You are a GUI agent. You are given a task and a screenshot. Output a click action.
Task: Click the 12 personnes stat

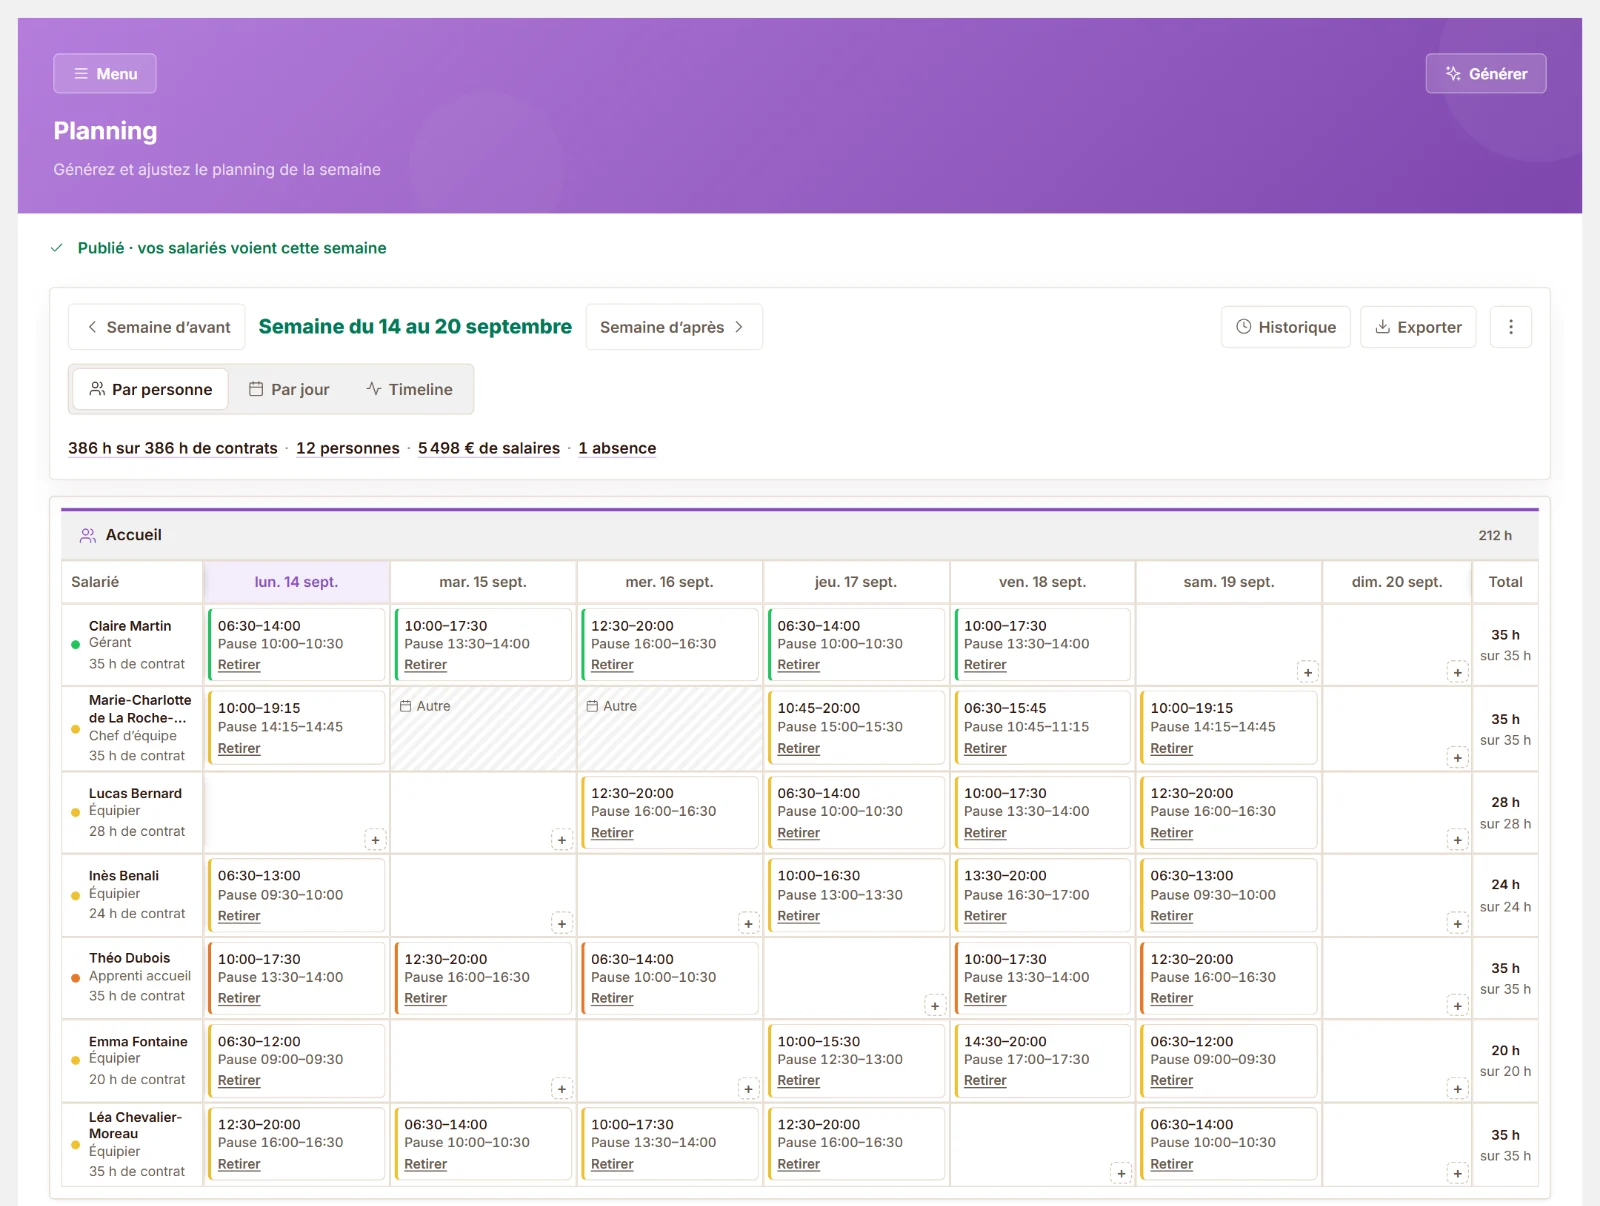pyautogui.click(x=347, y=448)
